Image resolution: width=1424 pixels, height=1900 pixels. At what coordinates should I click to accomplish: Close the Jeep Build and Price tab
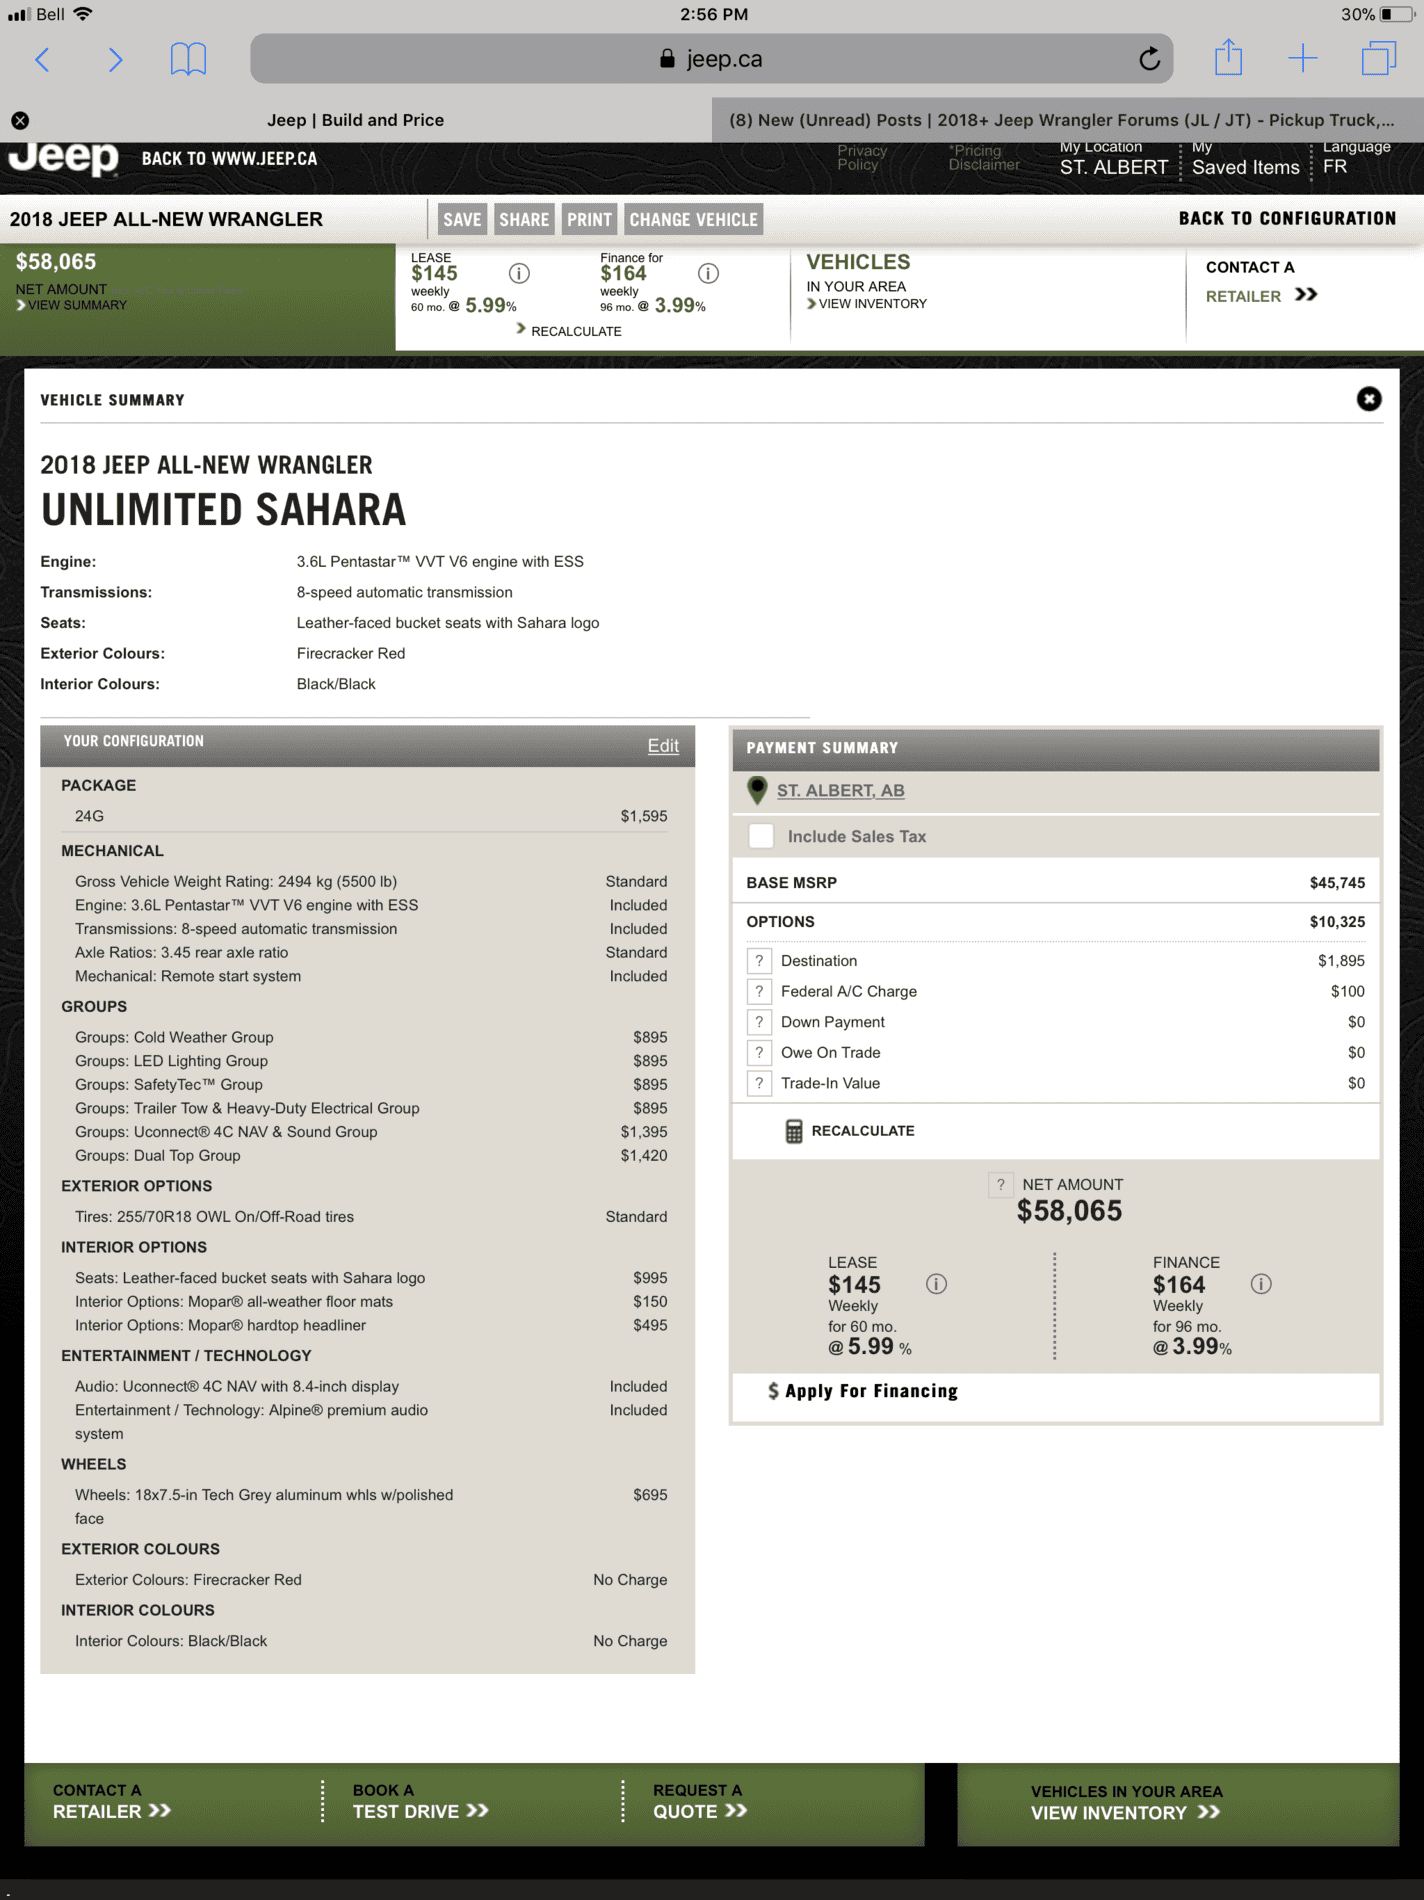click(x=20, y=120)
